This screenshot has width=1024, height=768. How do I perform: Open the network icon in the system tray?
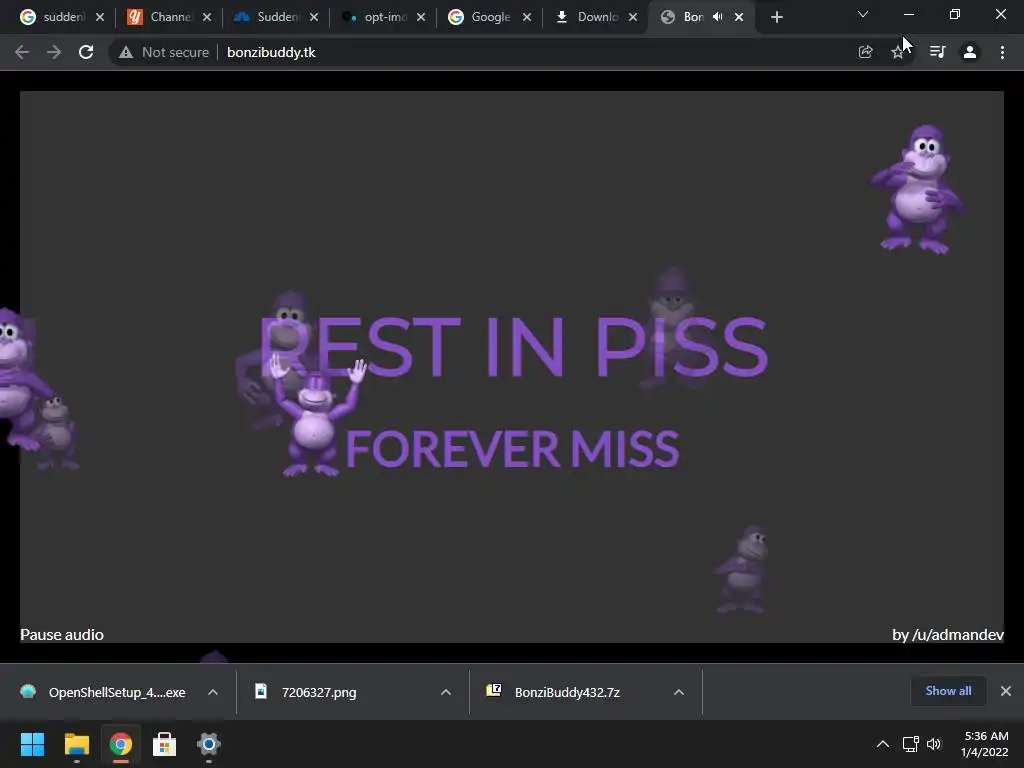[910, 744]
